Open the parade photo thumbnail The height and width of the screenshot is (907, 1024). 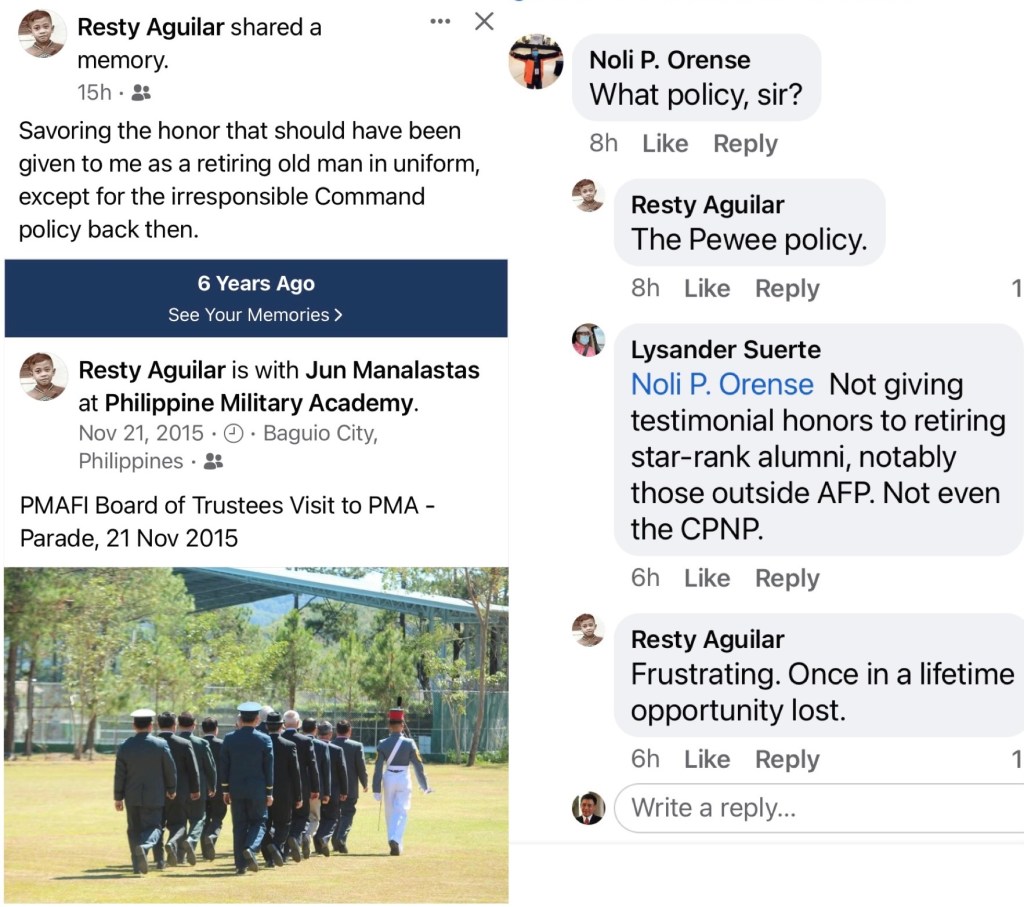(256, 735)
